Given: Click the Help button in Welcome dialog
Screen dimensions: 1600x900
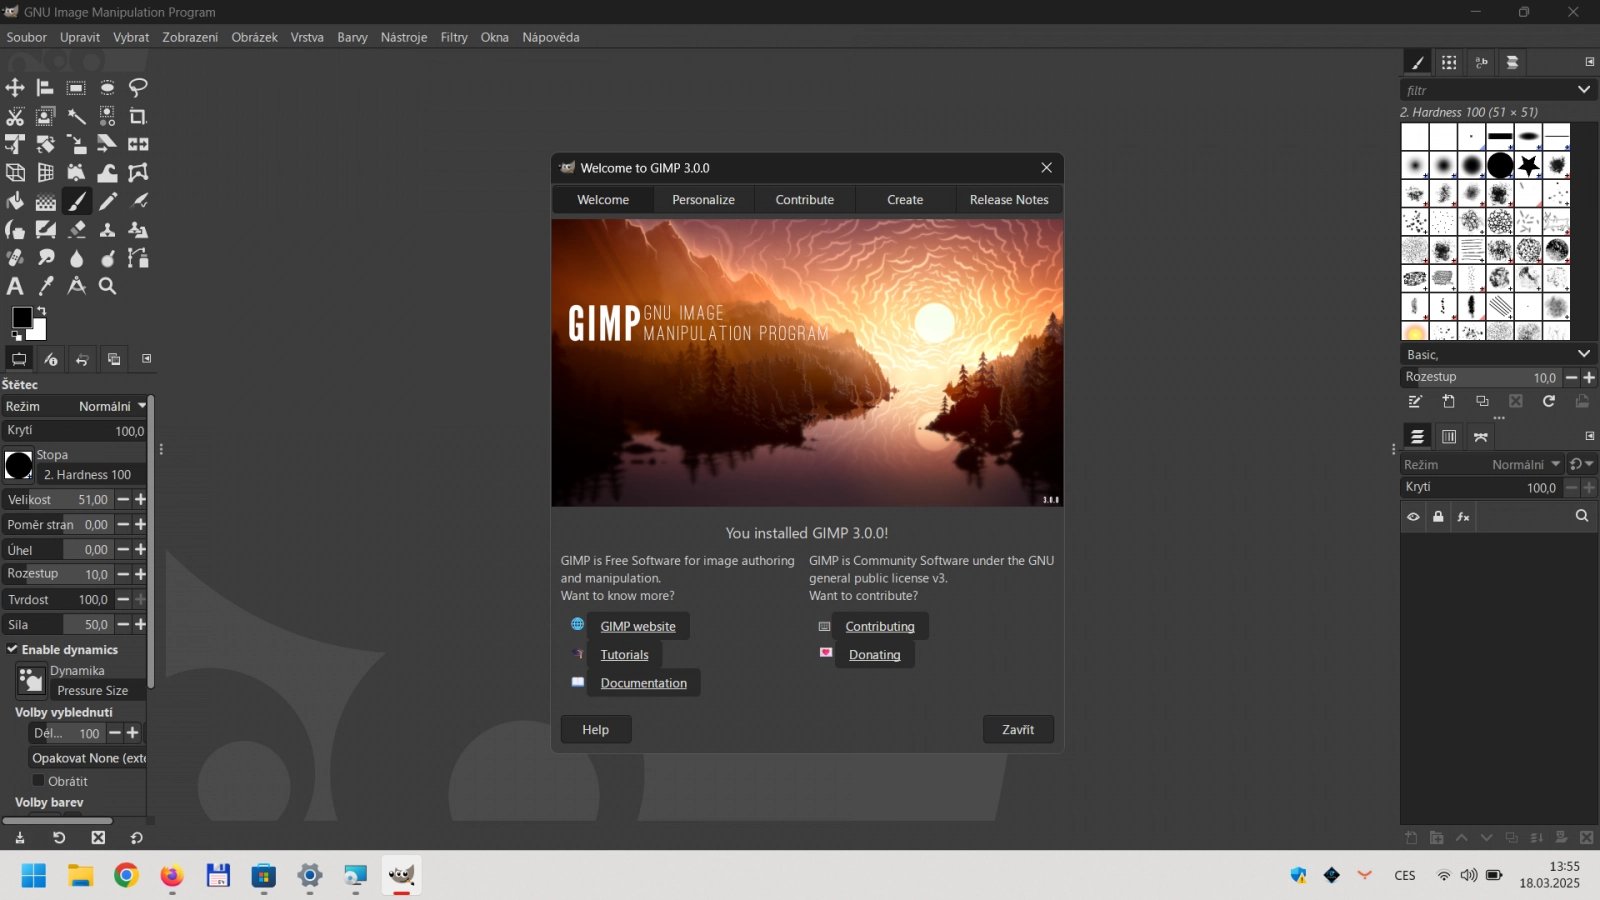Looking at the screenshot, I should [596, 730].
